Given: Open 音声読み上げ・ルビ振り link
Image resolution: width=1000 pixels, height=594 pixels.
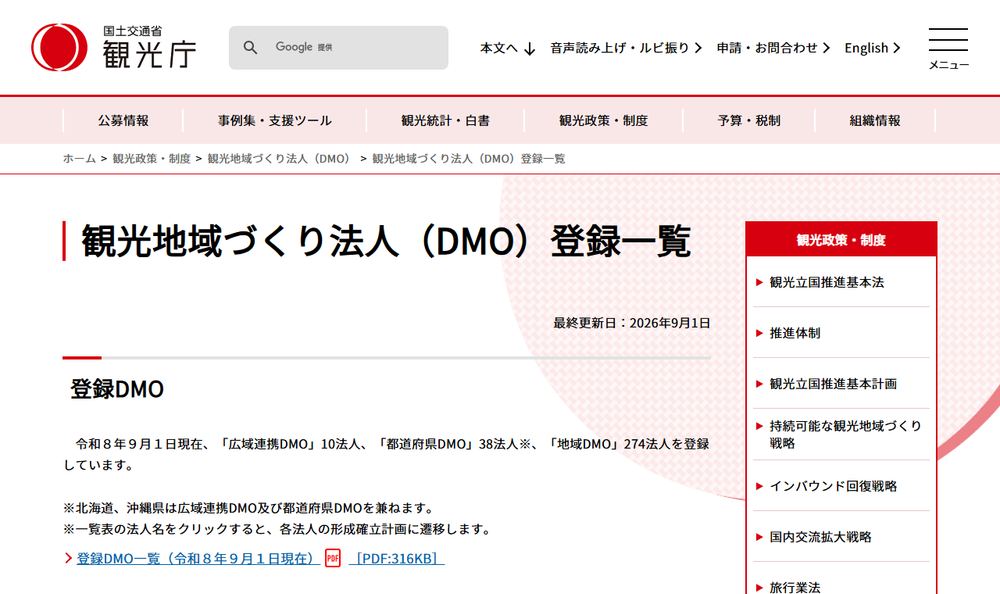Looking at the screenshot, I should point(626,48).
